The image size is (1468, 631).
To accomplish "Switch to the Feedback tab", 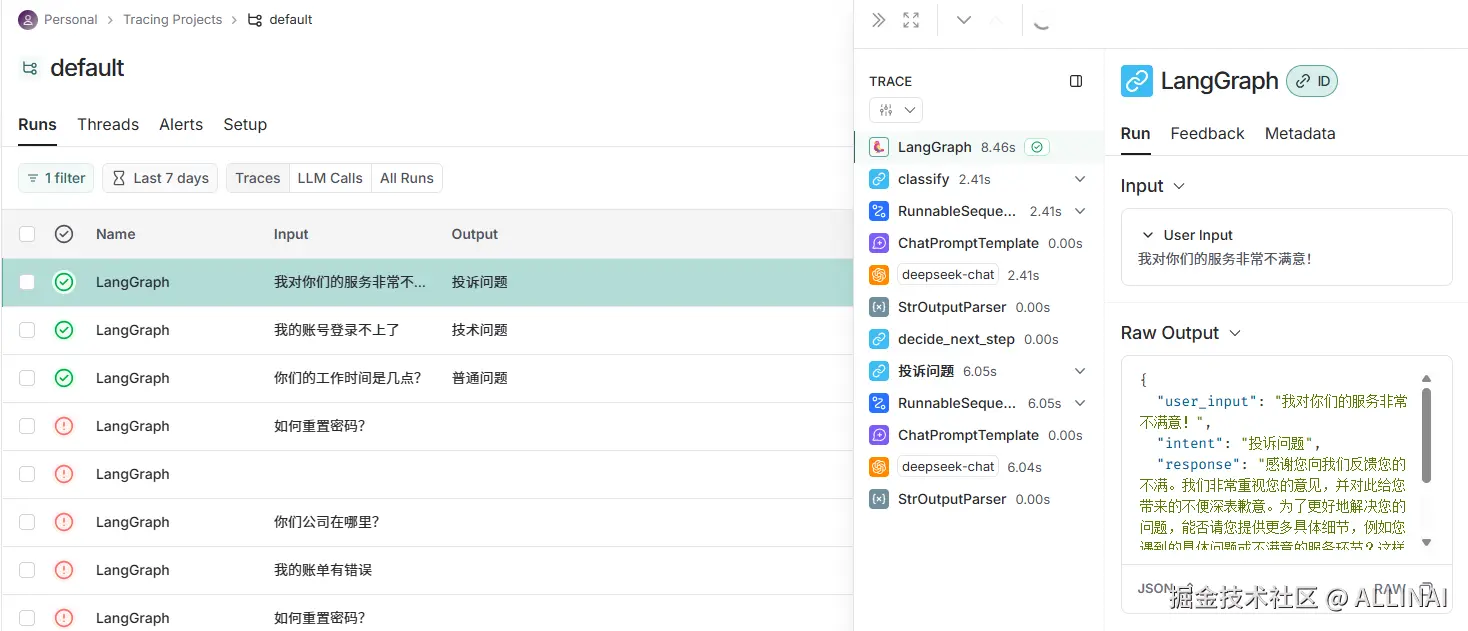I will point(1207,134).
